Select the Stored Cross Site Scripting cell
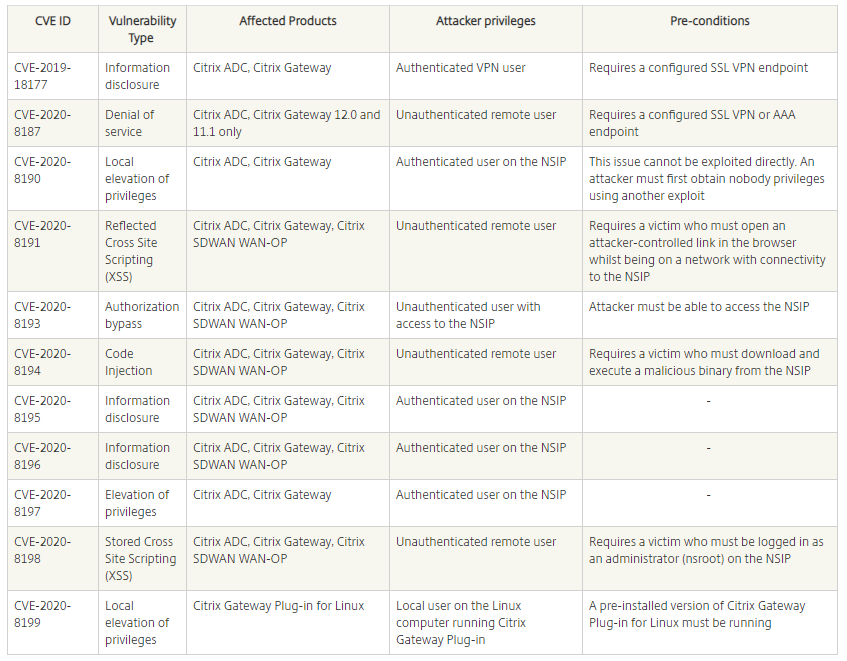The width and height of the screenshot is (847, 661). (139, 558)
